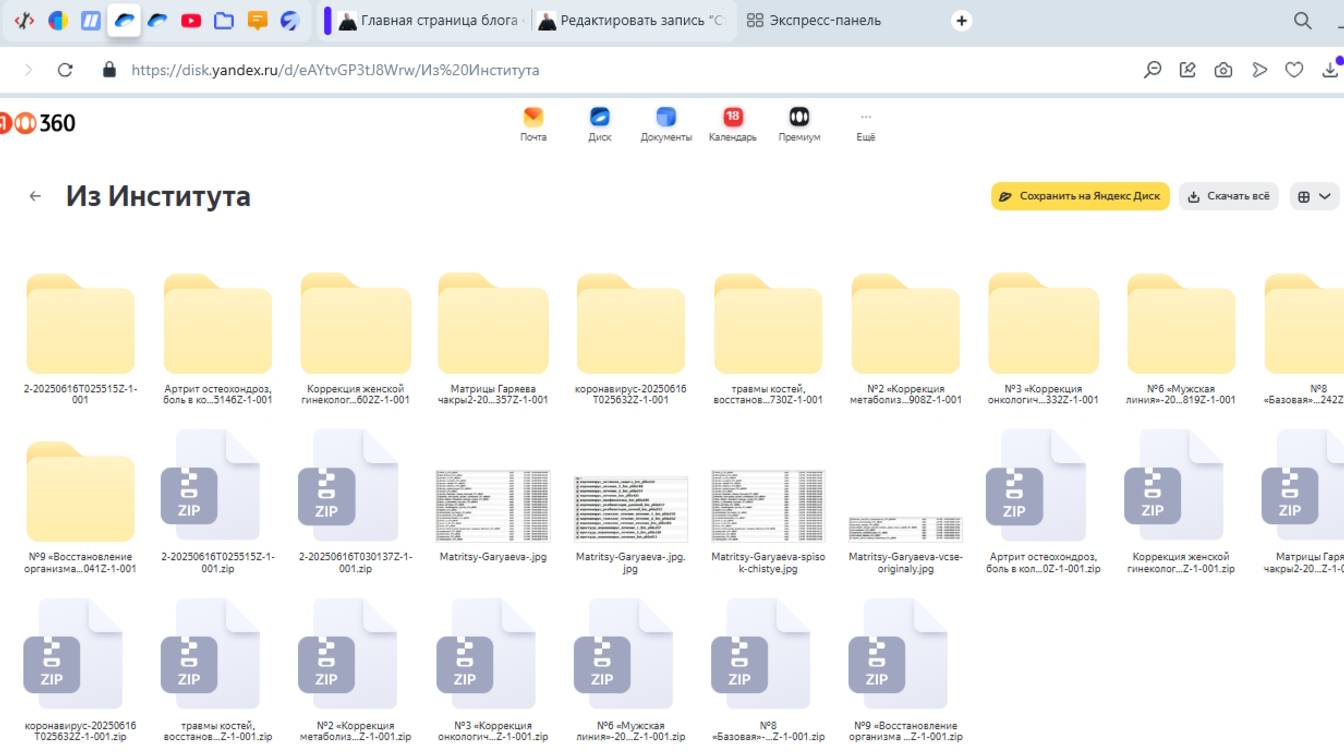Image resolution: width=1344 pixels, height=755 pixels.
Task: Click the Из Института page heading
Action: [x=158, y=196]
